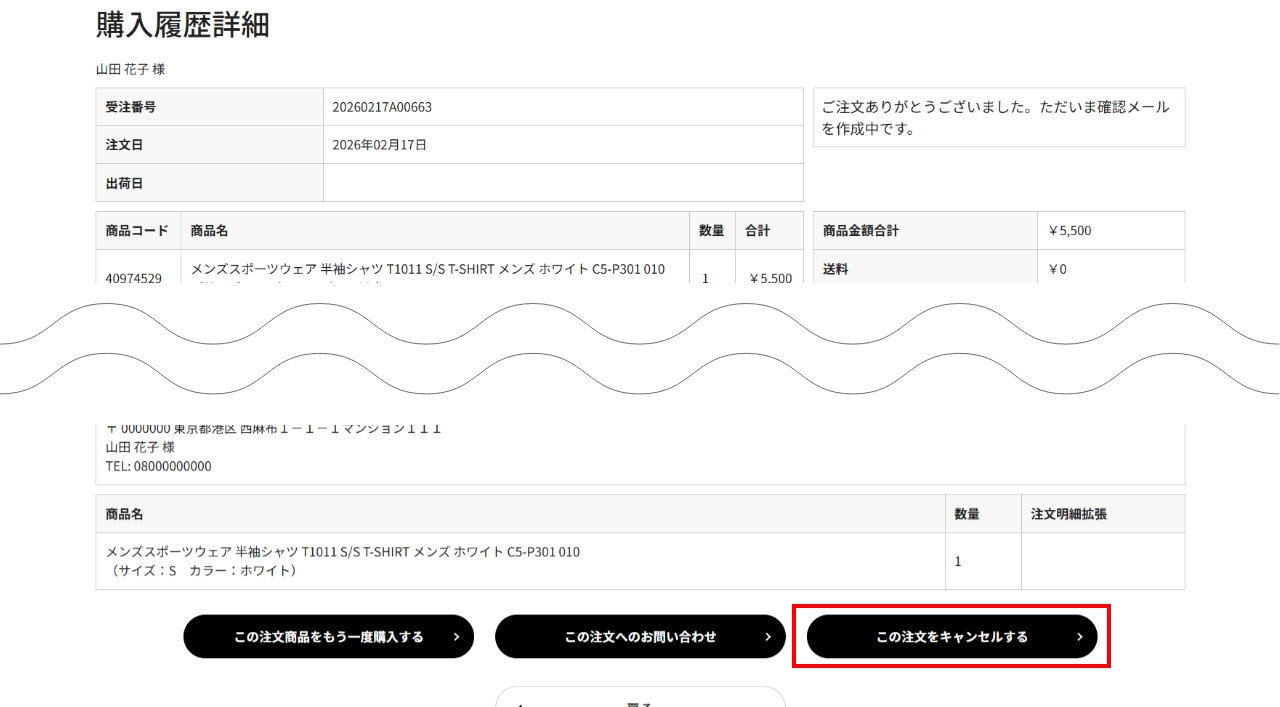Click customer name 山田 花子 様 below the heading
Viewport: 1280px width, 707px height.
pos(130,70)
